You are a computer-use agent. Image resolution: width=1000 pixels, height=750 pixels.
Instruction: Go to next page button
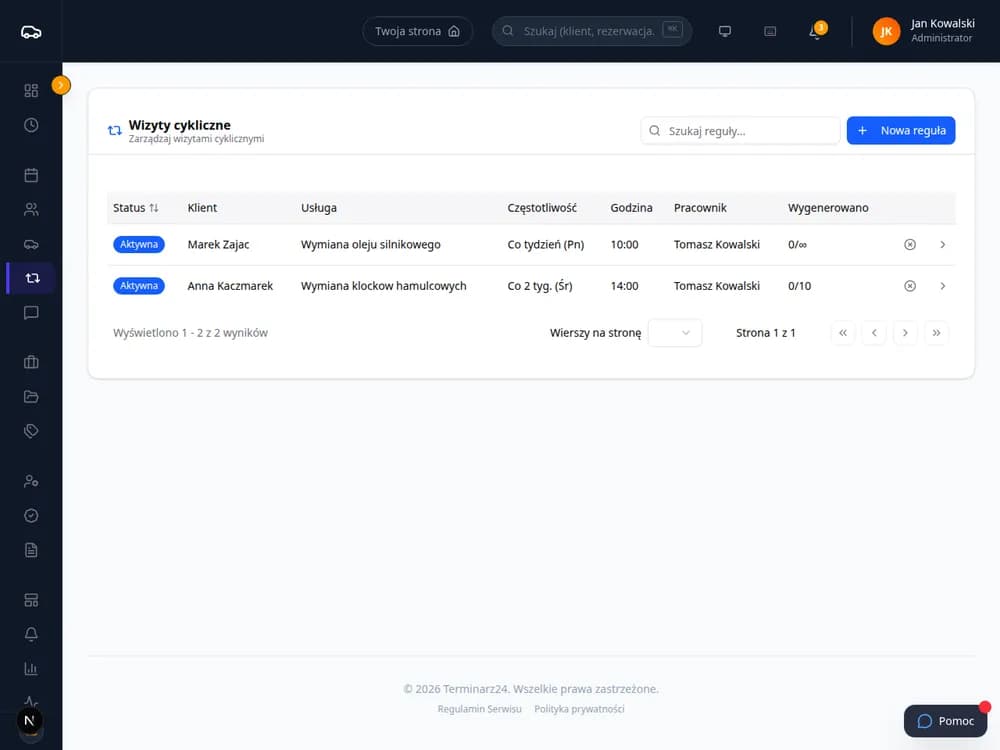point(905,333)
